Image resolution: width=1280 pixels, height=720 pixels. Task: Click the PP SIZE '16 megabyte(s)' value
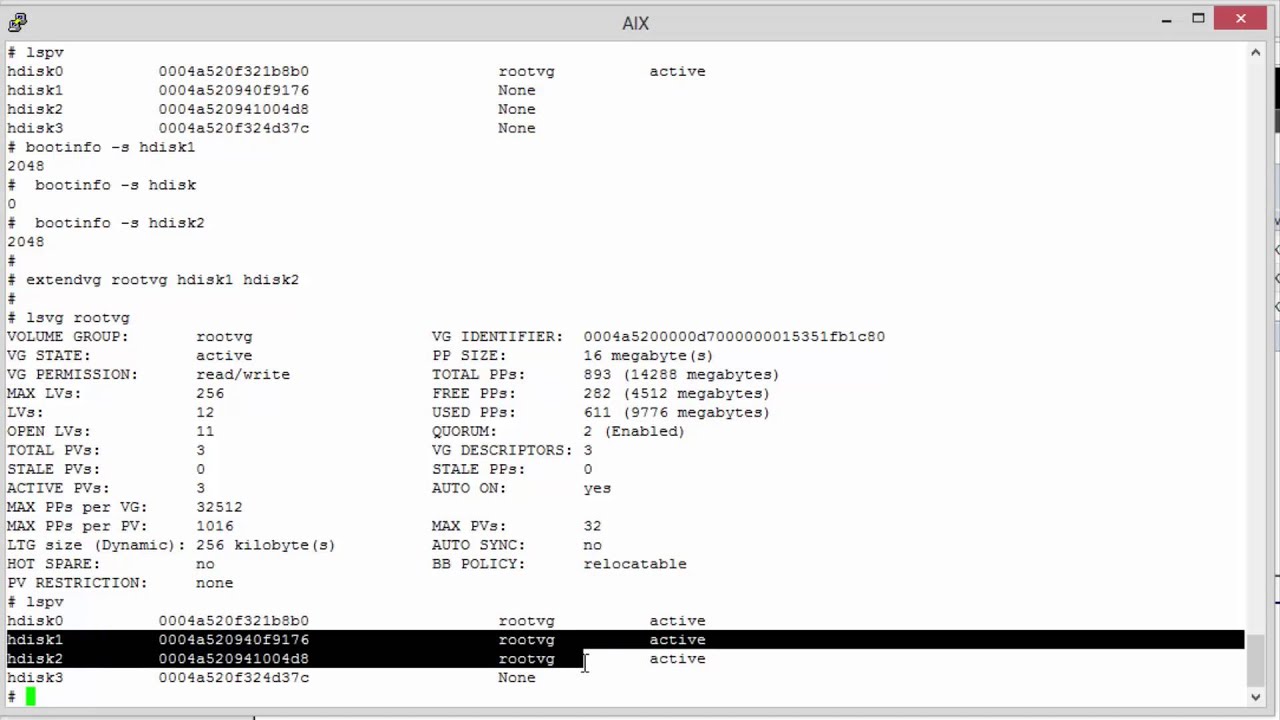[x=648, y=356]
